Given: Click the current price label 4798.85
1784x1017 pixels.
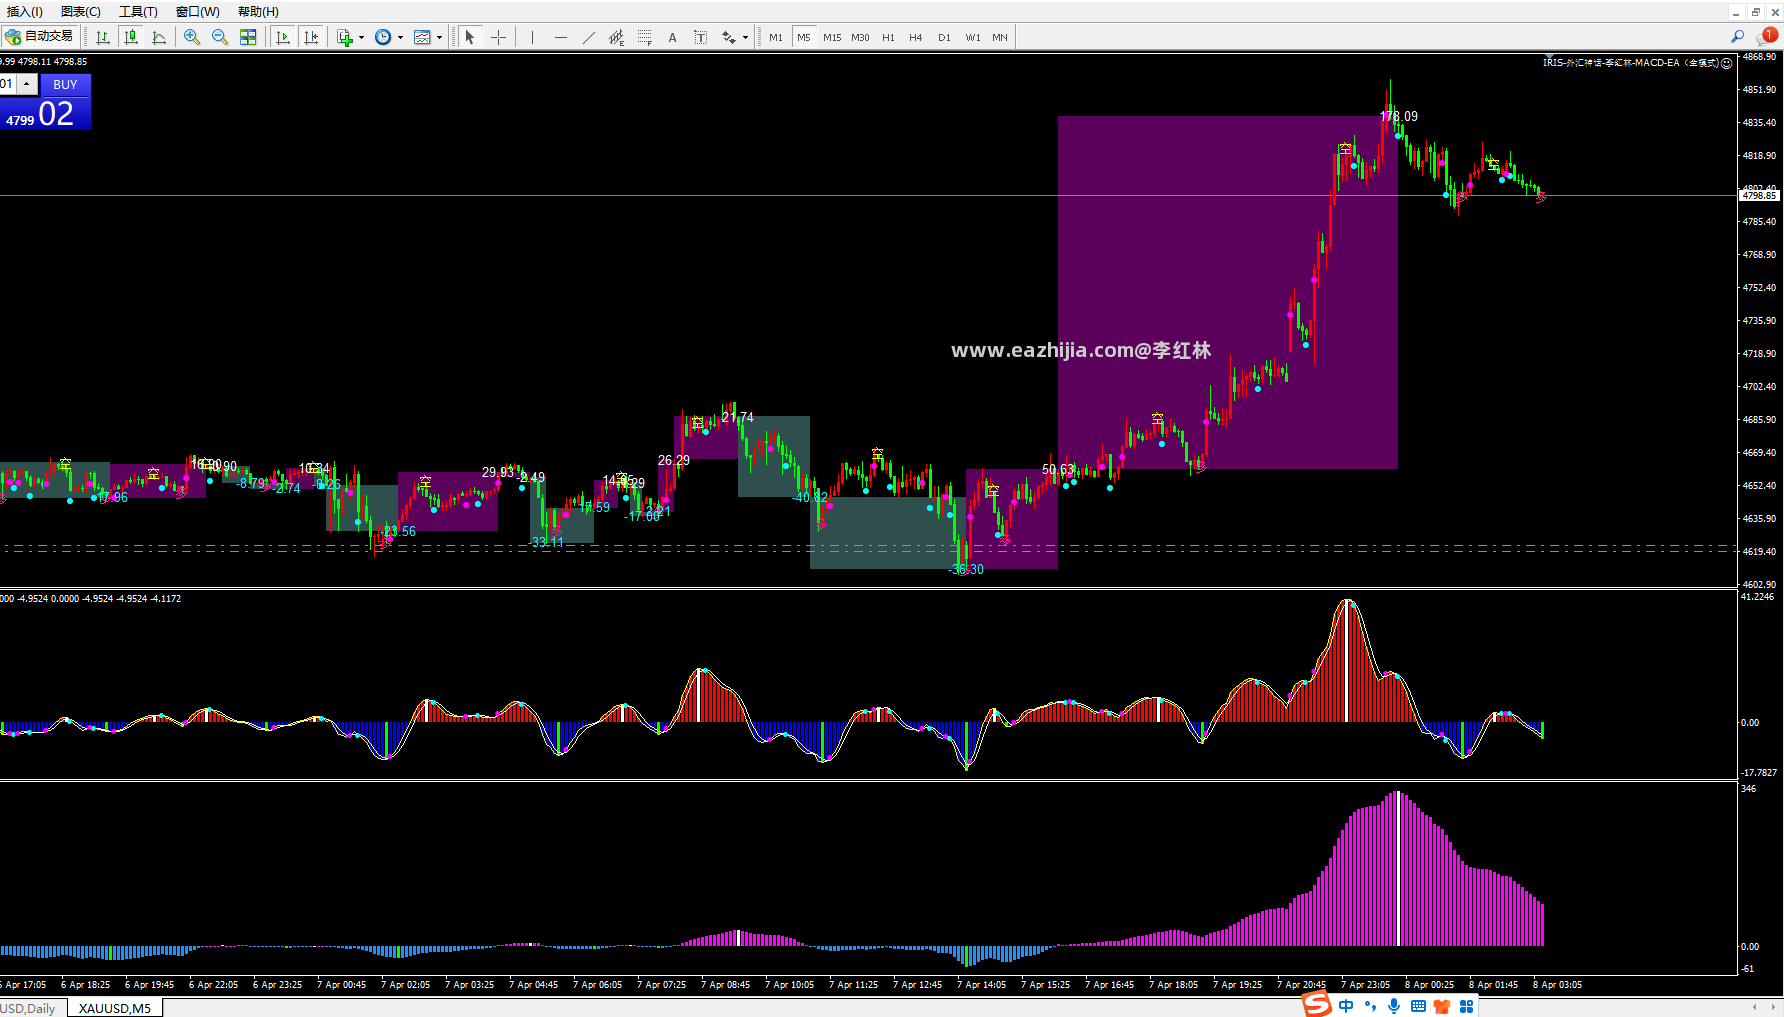Looking at the screenshot, I should (x=1760, y=196).
